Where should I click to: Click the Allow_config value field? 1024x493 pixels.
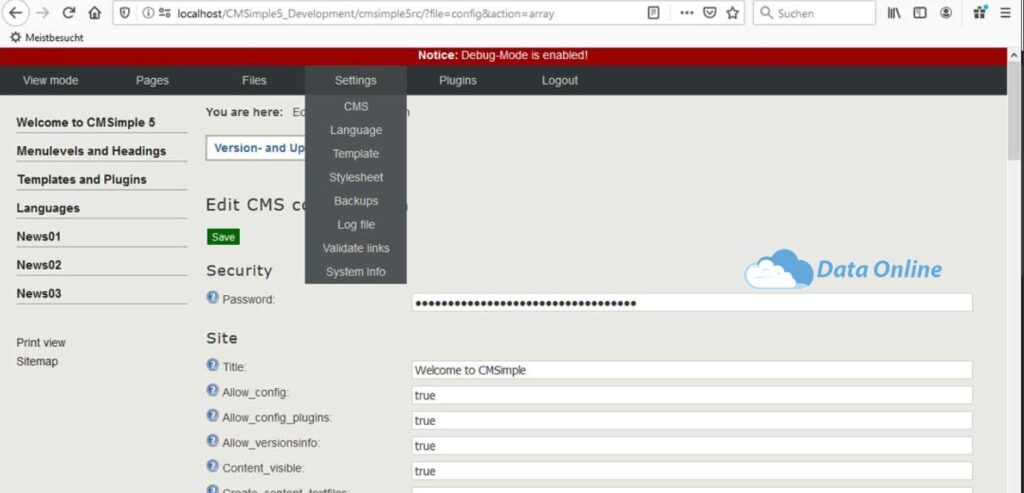click(692, 395)
